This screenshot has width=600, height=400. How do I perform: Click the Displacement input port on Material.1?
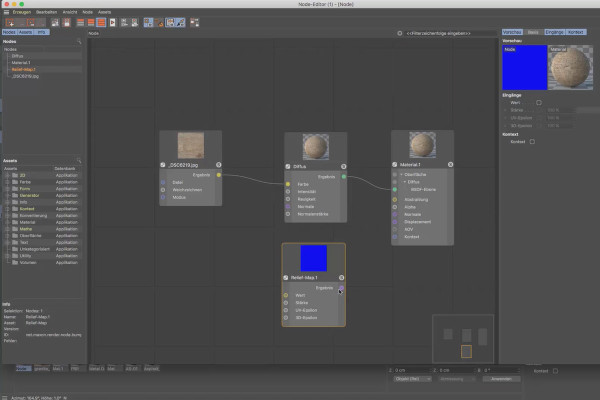point(395,222)
